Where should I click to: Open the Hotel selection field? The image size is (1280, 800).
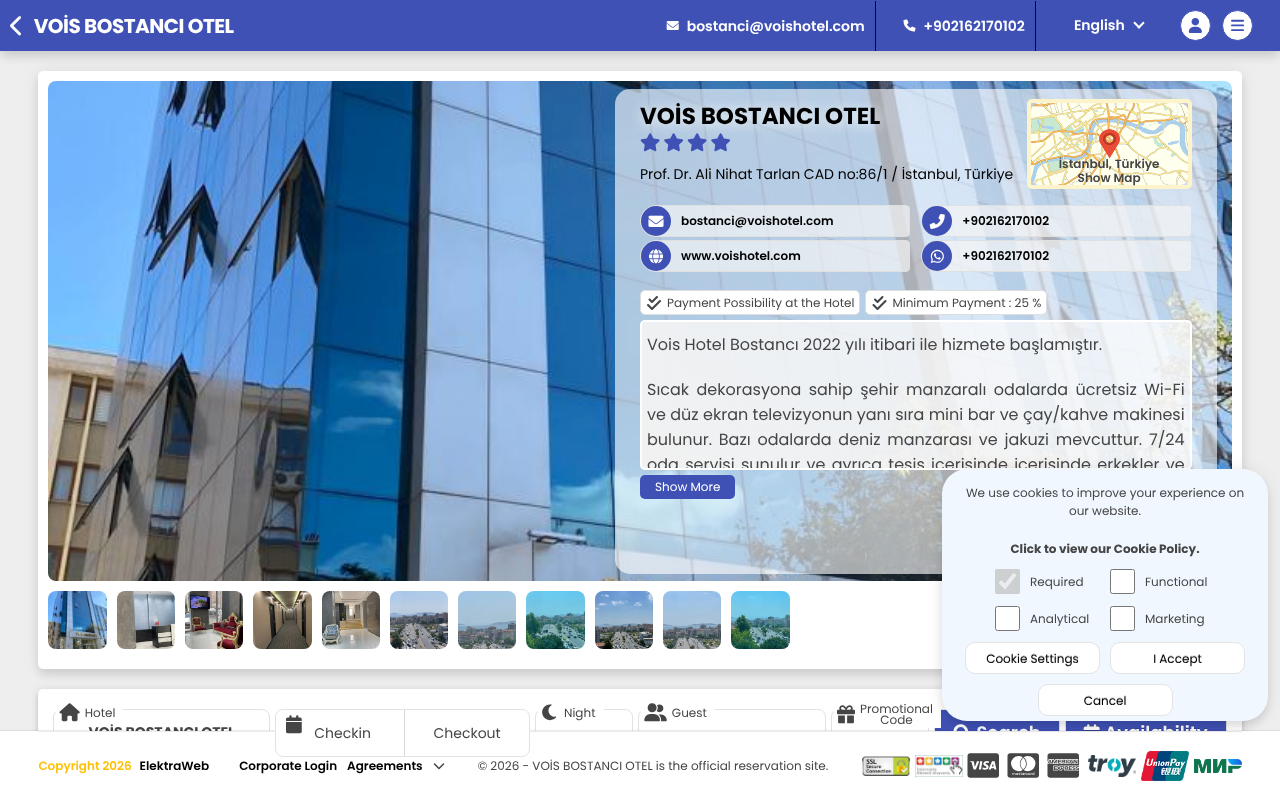[x=161, y=721]
